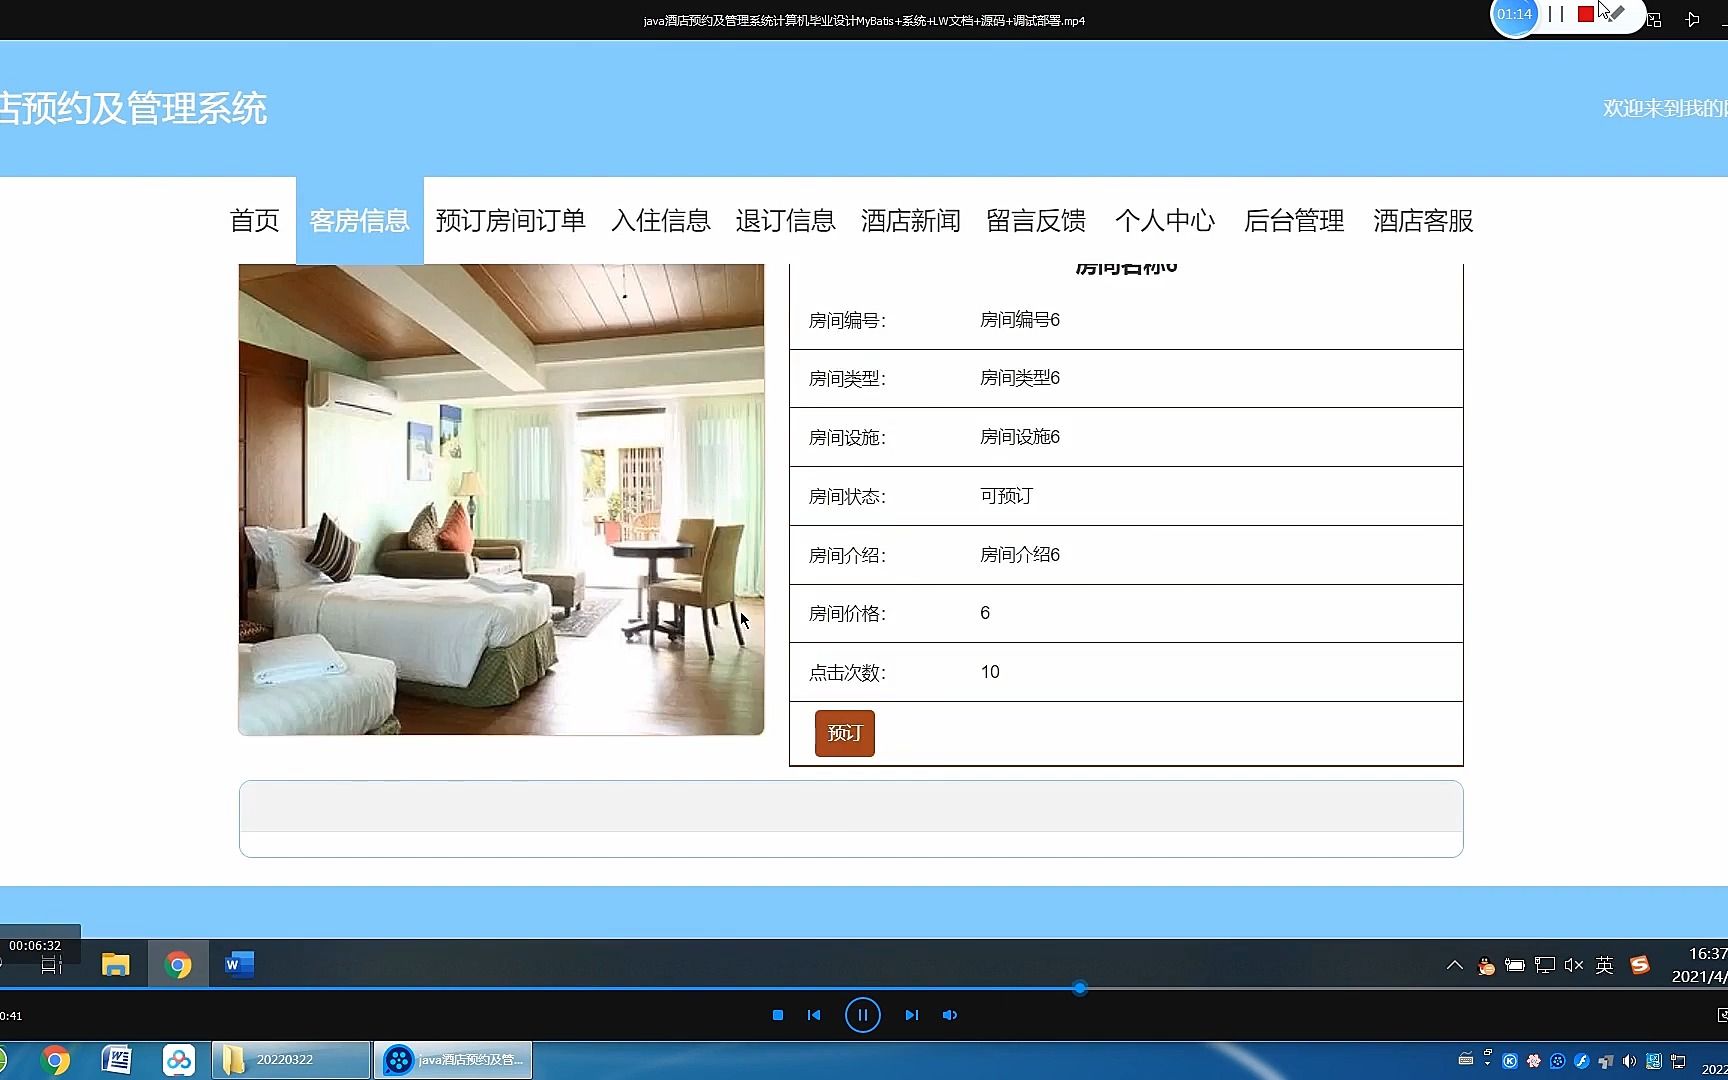The height and width of the screenshot is (1080, 1728).
Task: Expand hidden icons in the system tray
Action: (x=1454, y=964)
